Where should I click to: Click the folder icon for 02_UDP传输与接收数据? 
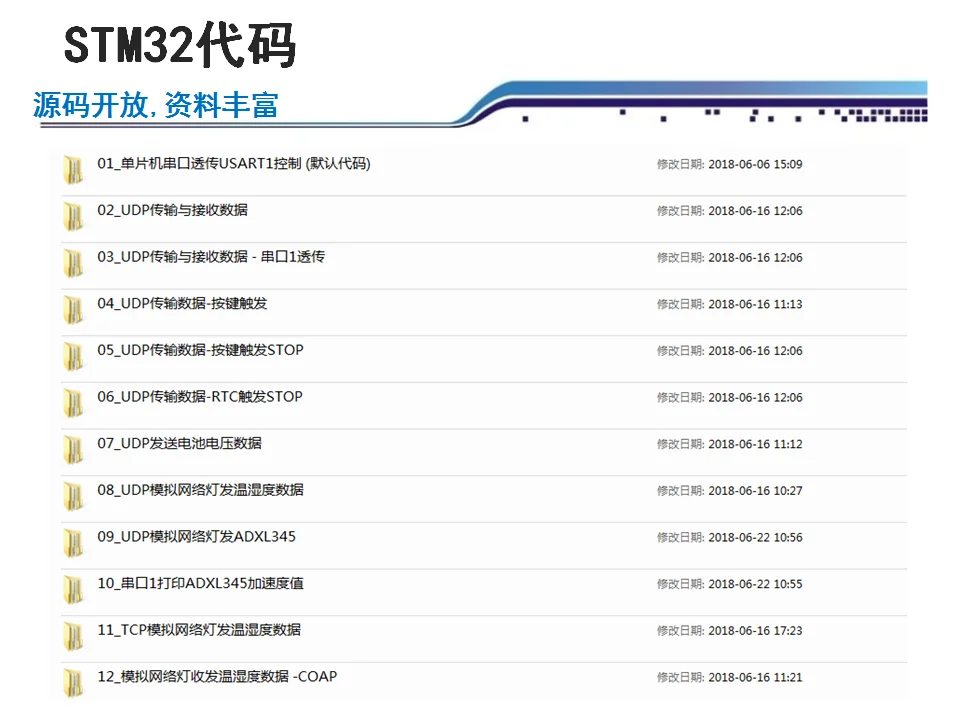pyautogui.click(x=73, y=216)
